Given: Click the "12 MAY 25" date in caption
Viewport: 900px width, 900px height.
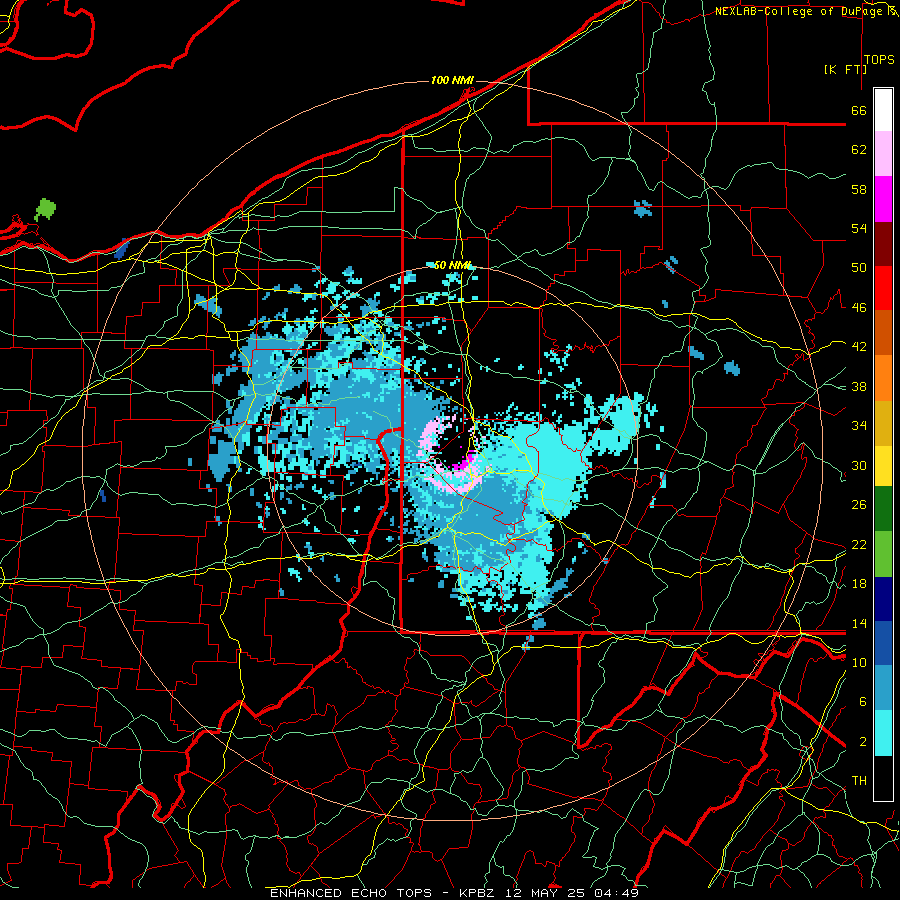Looking at the screenshot, I should (545, 893).
